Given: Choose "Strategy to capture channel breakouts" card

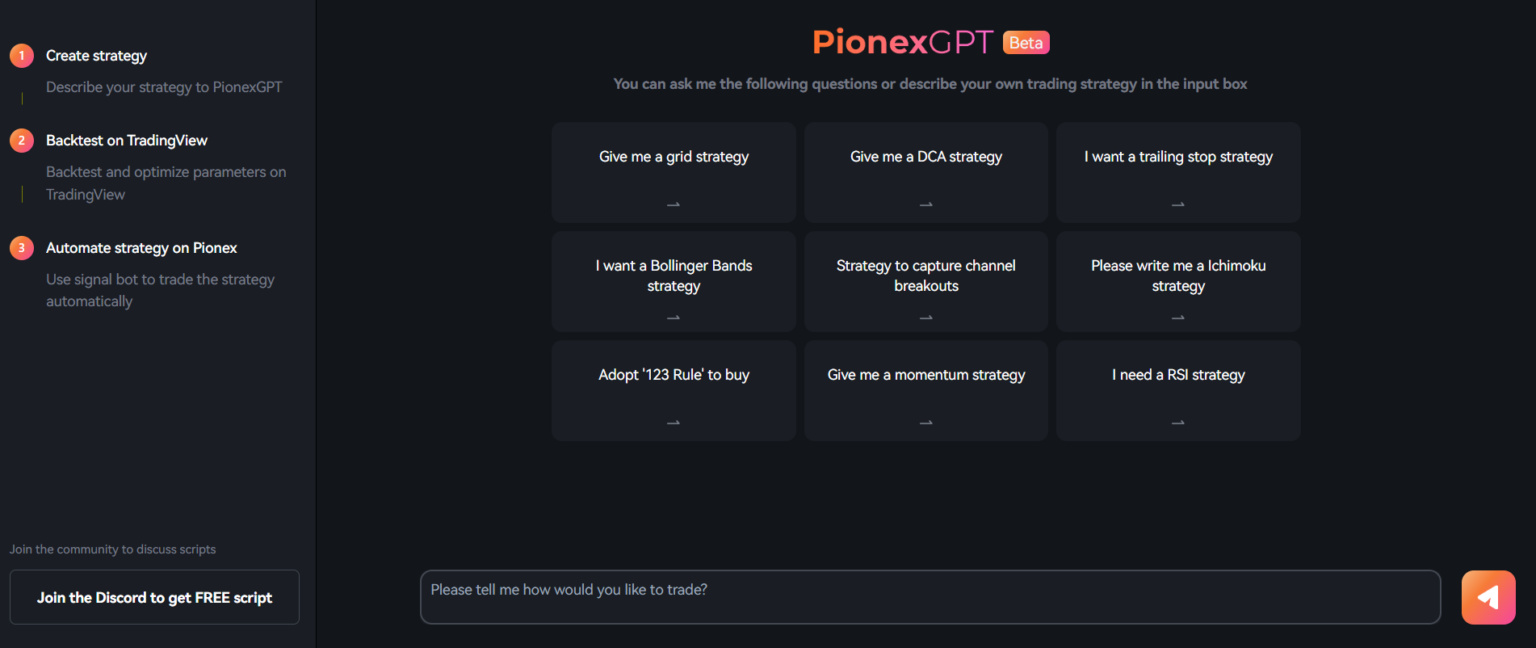Looking at the screenshot, I should [926, 276].
